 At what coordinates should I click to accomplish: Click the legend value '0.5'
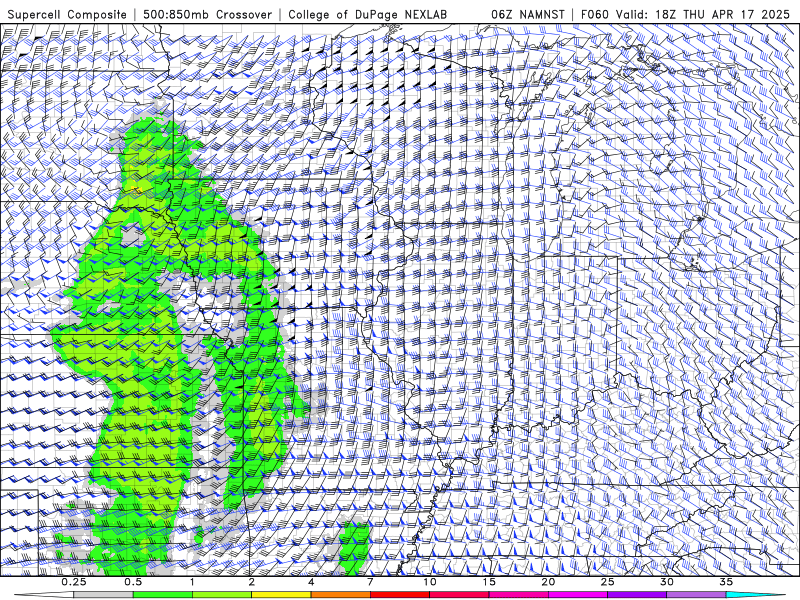[133, 582]
